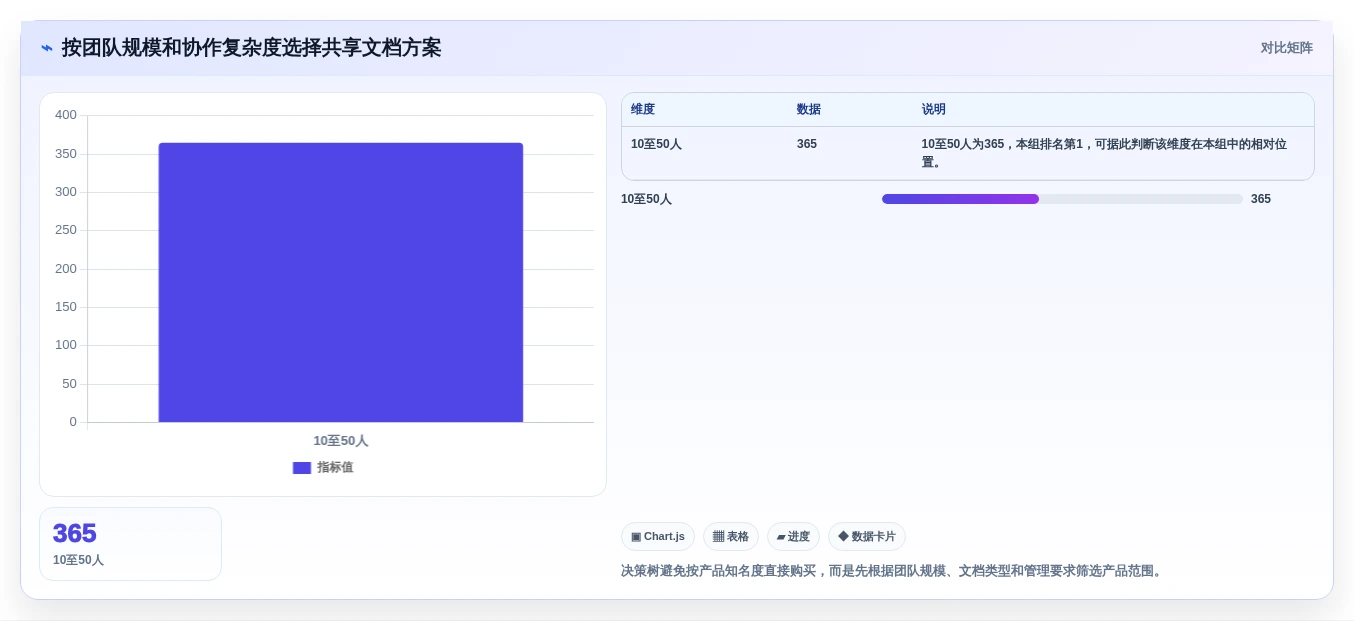This screenshot has height=621, width=1354.
Task: Select the 10至50人 cell in the table
Action: point(656,144)
